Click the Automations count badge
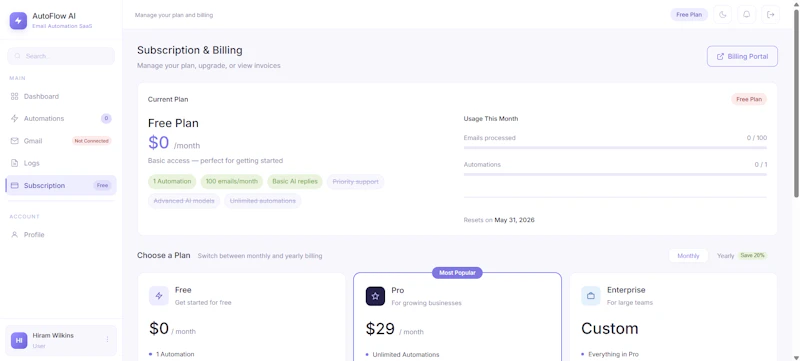Viewport: 800px width, 361px height. tap(106, 118)
